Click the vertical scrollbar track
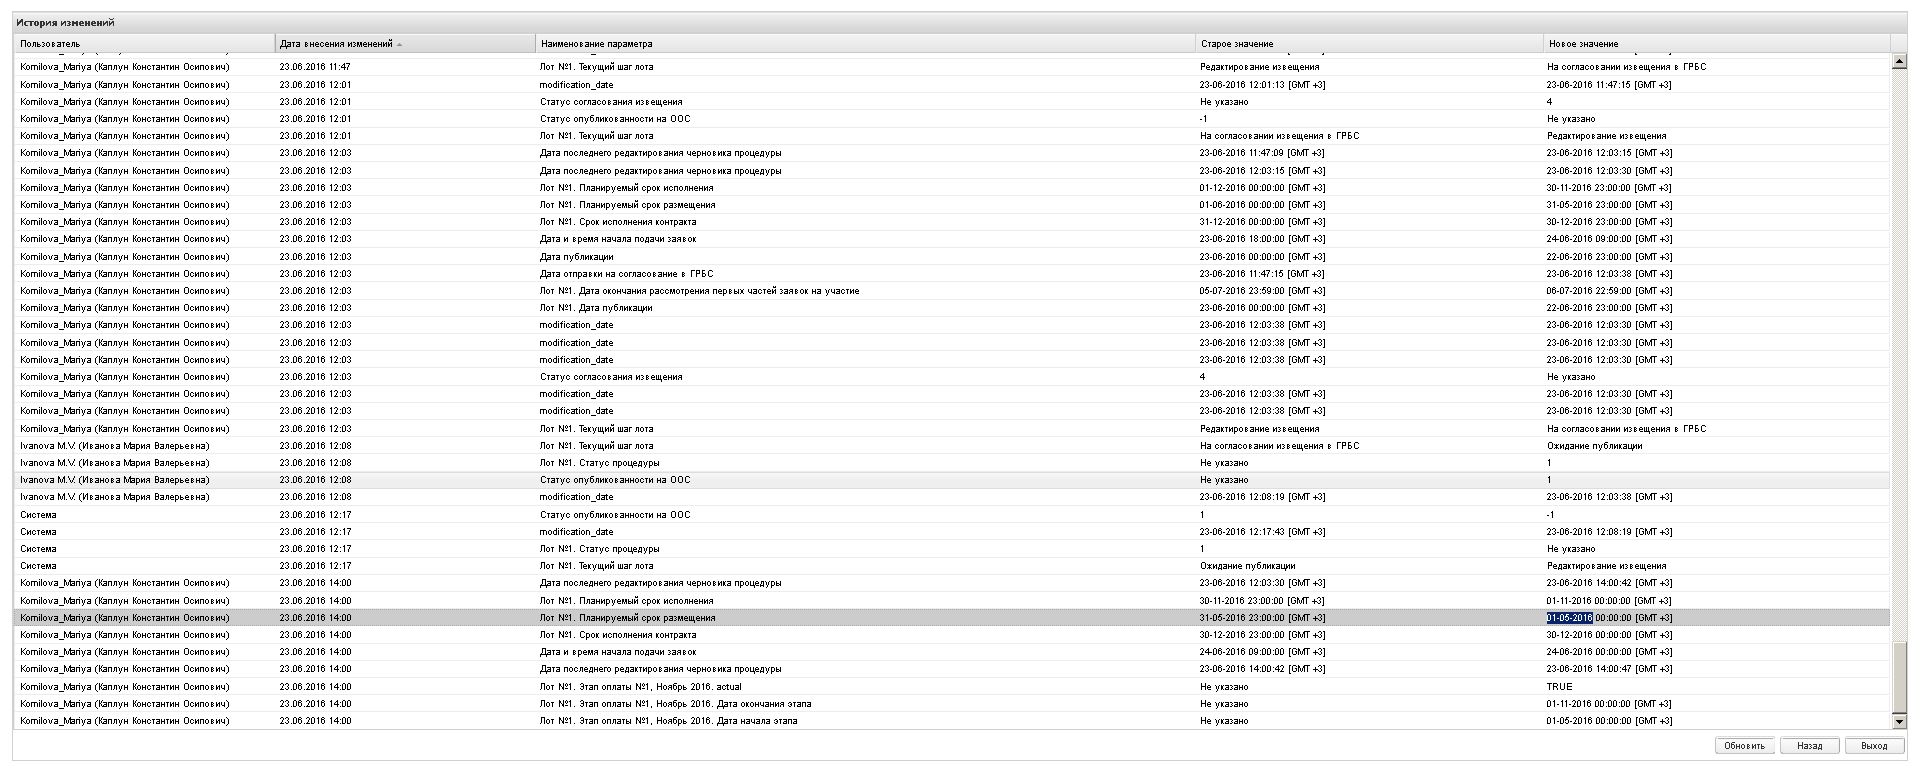The height and width of the screenshot is (768, 1920). coord(1899,350)
